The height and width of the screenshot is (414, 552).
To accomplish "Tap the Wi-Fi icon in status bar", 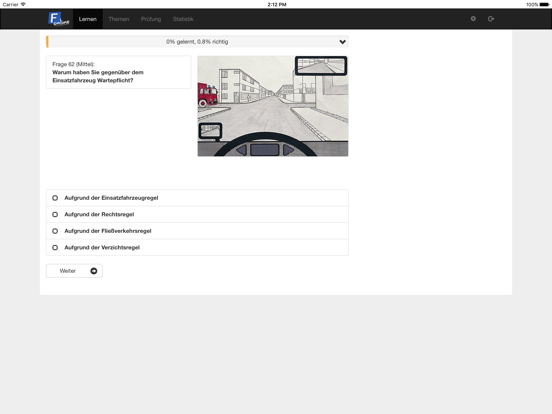I will click(23, 5).
